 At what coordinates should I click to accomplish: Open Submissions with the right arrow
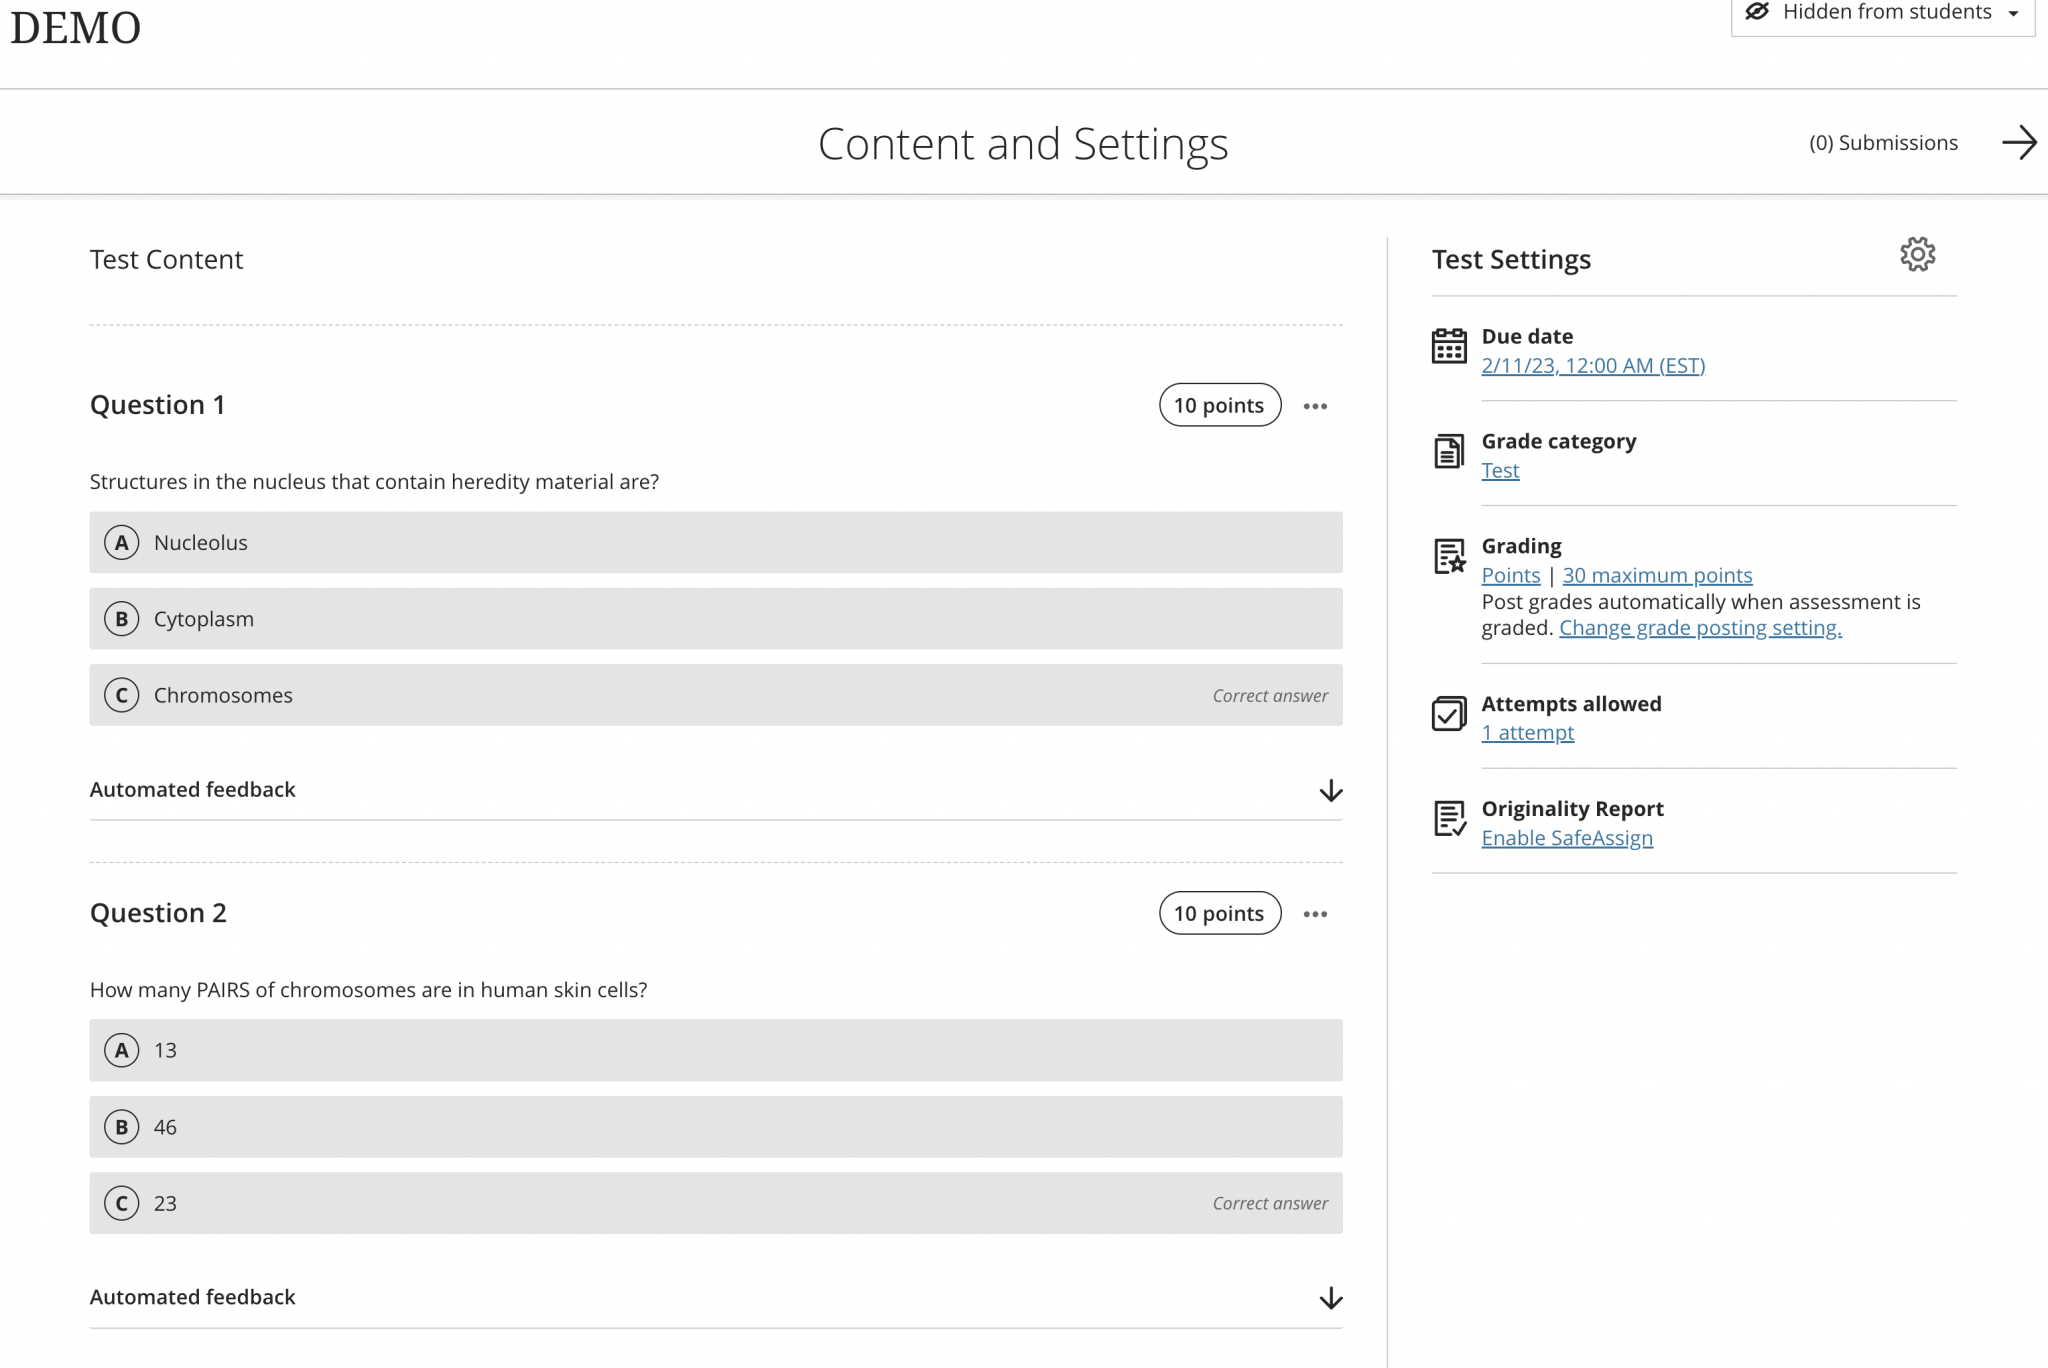(2019, 142)
